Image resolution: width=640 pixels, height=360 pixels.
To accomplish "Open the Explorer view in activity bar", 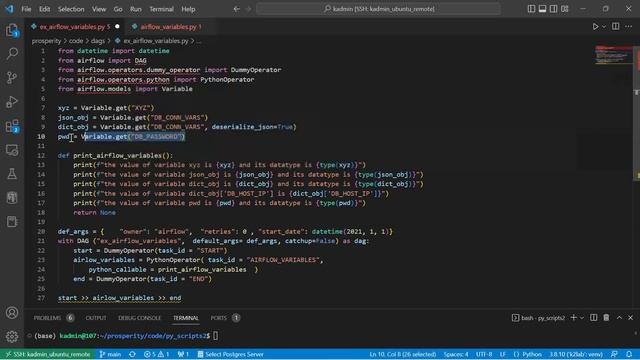I will pos(12,30).
